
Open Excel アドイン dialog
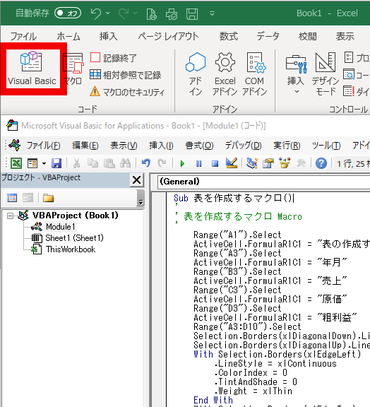[x=225, y=74]
